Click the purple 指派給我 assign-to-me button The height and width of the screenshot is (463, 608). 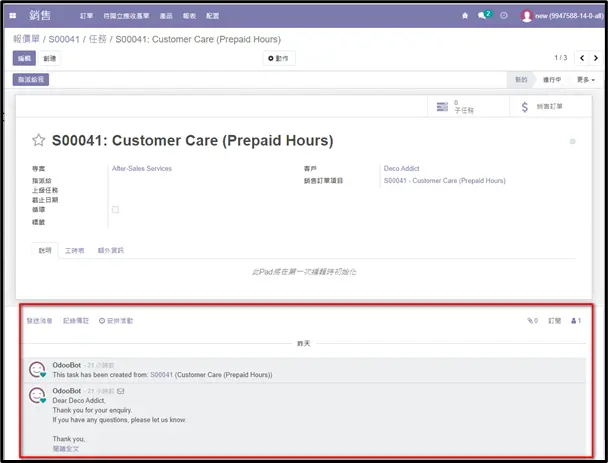[x=31, y=79]
